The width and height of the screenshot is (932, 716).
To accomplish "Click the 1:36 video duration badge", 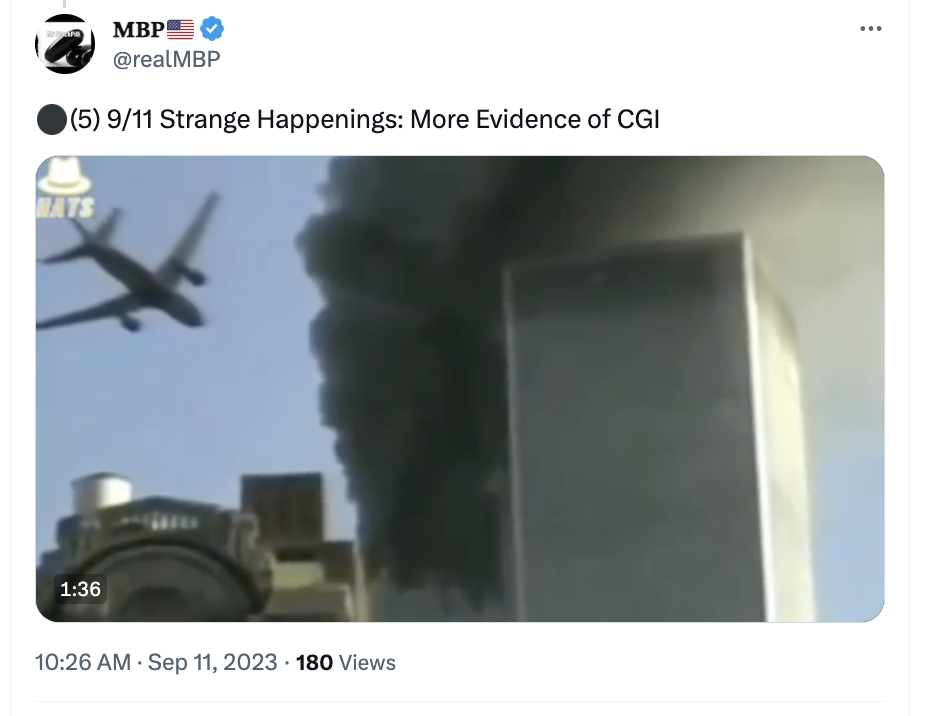I will 80,589.
